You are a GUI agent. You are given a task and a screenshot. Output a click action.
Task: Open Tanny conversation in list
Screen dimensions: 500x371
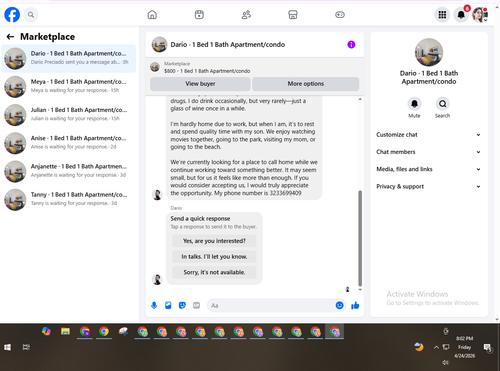click(x=69, y=200)
